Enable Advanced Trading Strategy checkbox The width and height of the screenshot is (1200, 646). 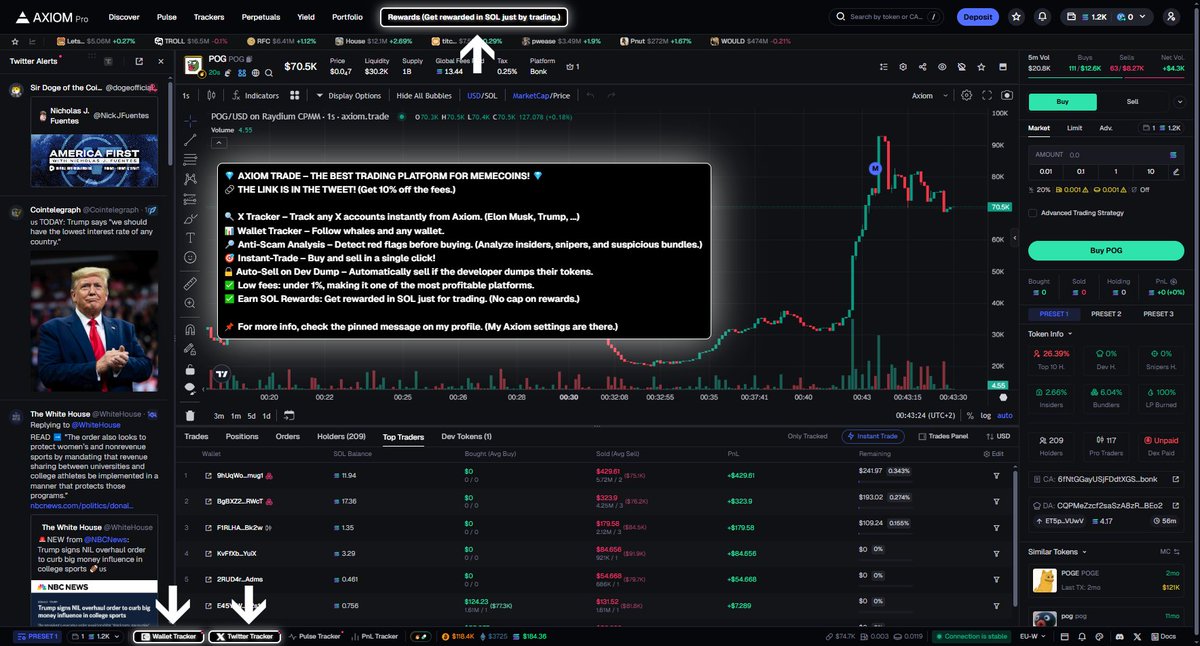click(1033, 213)
